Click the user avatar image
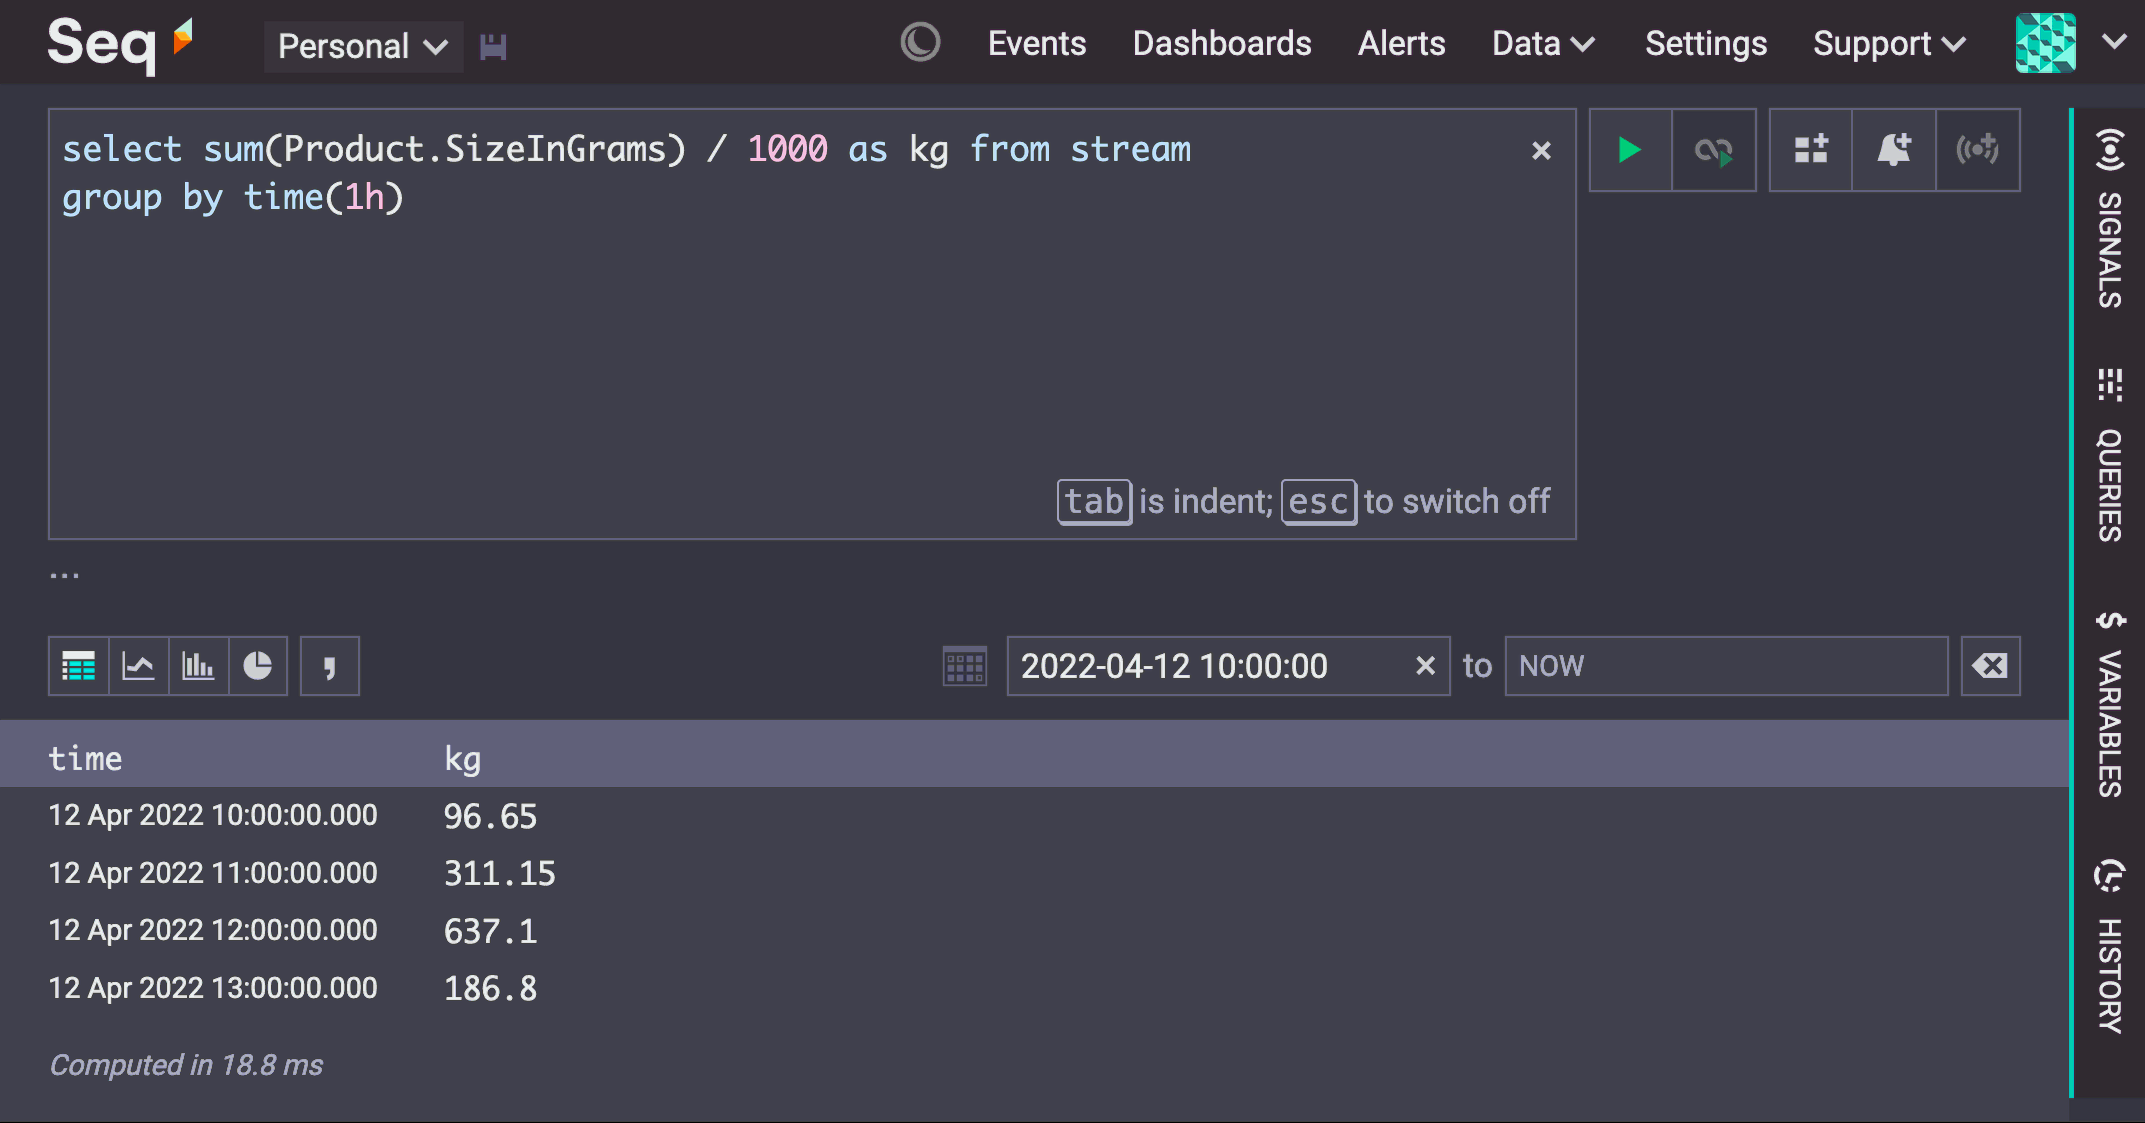This screenshot has width=2145, height=1123. (x=2046, y=43)
